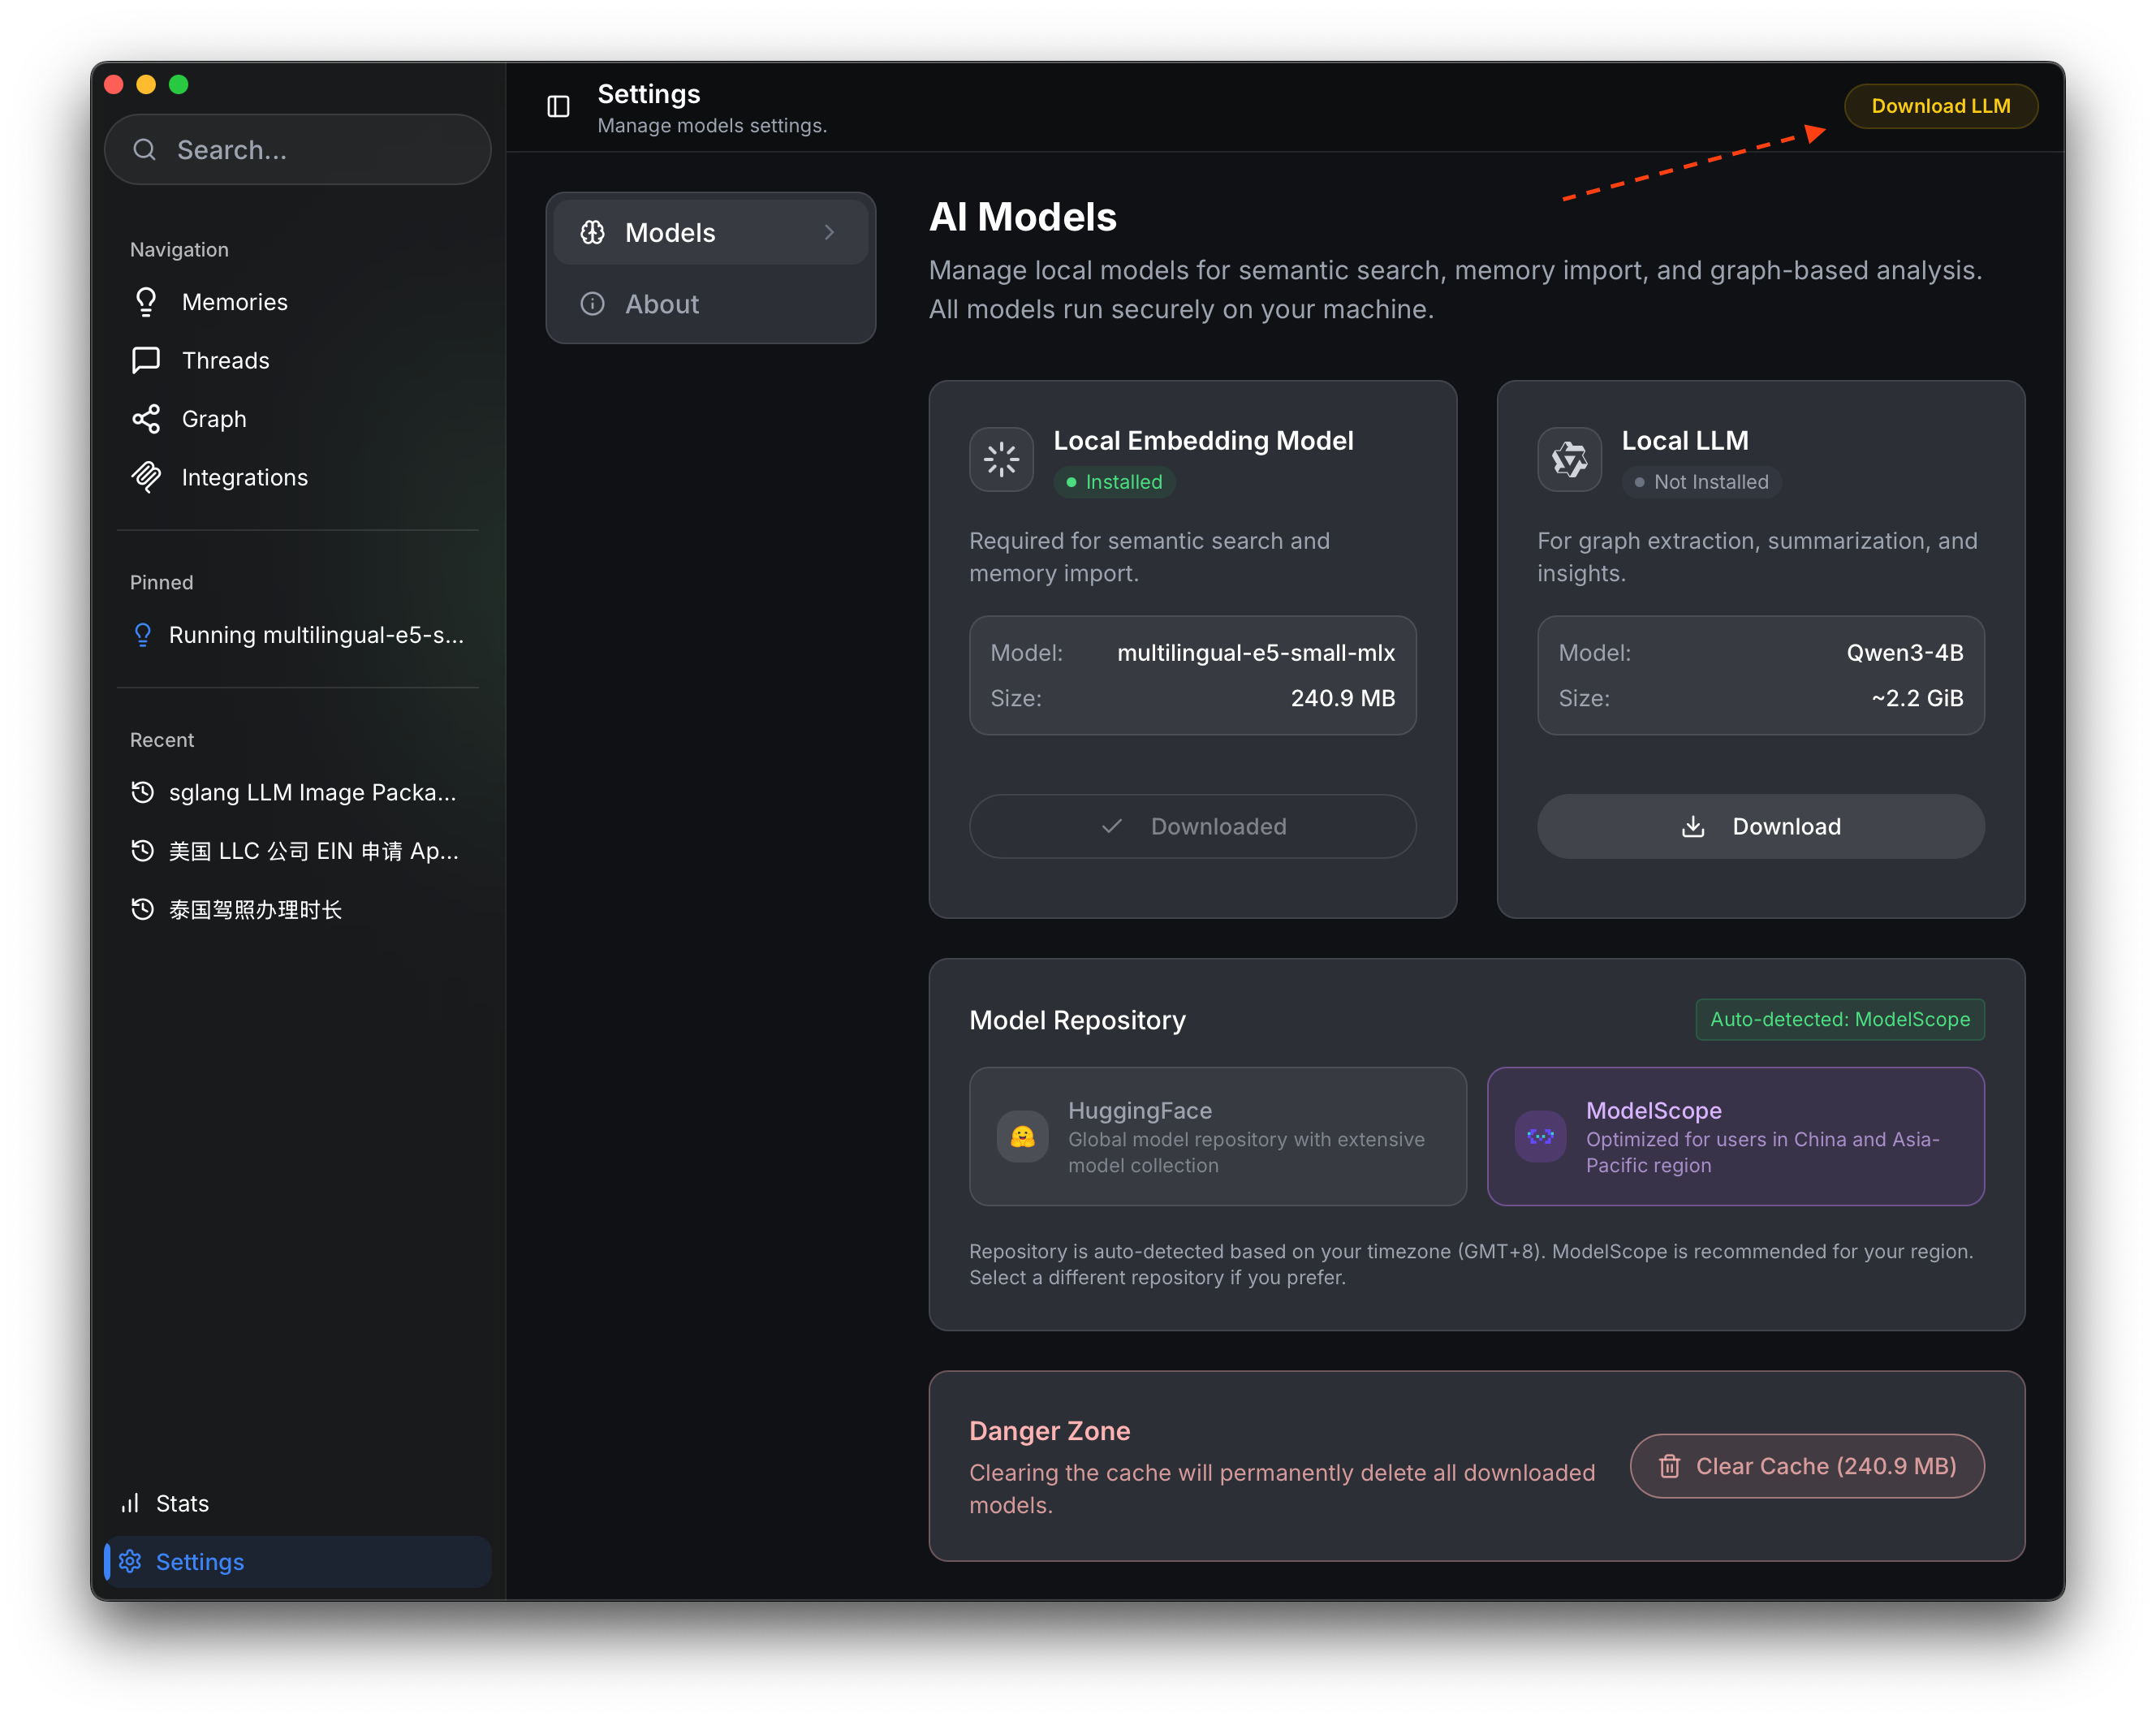Click the Downloaded embedding model button
This screenshot has height=1721, width=2156.
pos(1193,827)
